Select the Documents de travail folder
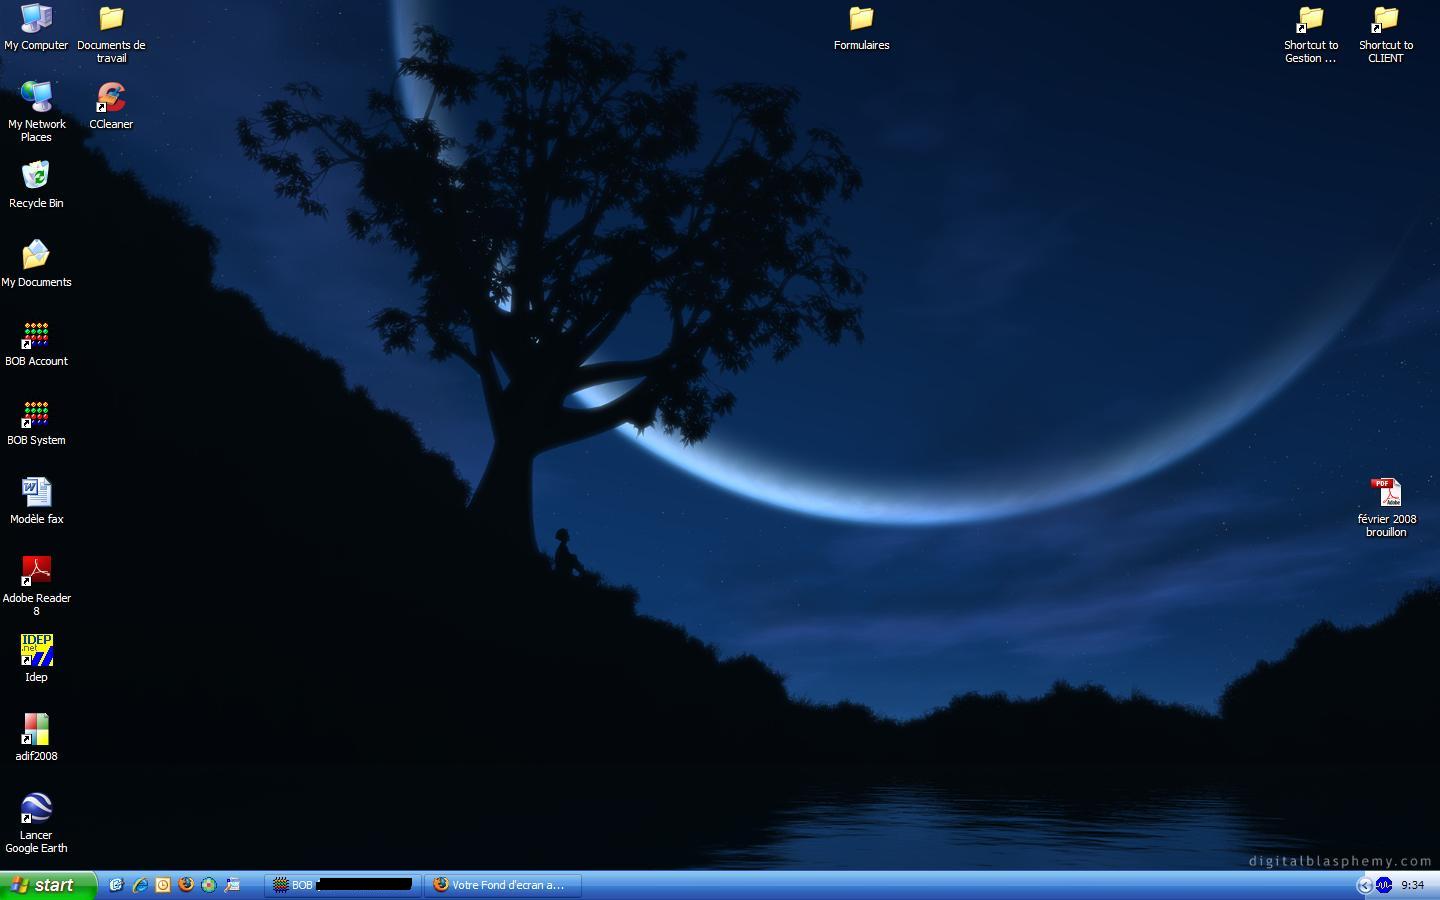1440x900 pixels. [111, 34]
